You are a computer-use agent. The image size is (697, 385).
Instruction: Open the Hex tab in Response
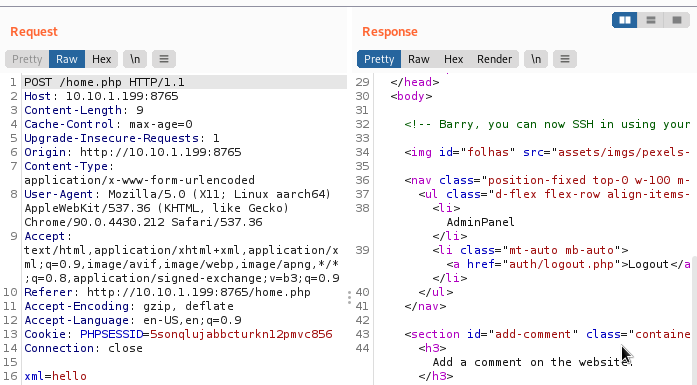coord(453,59)
